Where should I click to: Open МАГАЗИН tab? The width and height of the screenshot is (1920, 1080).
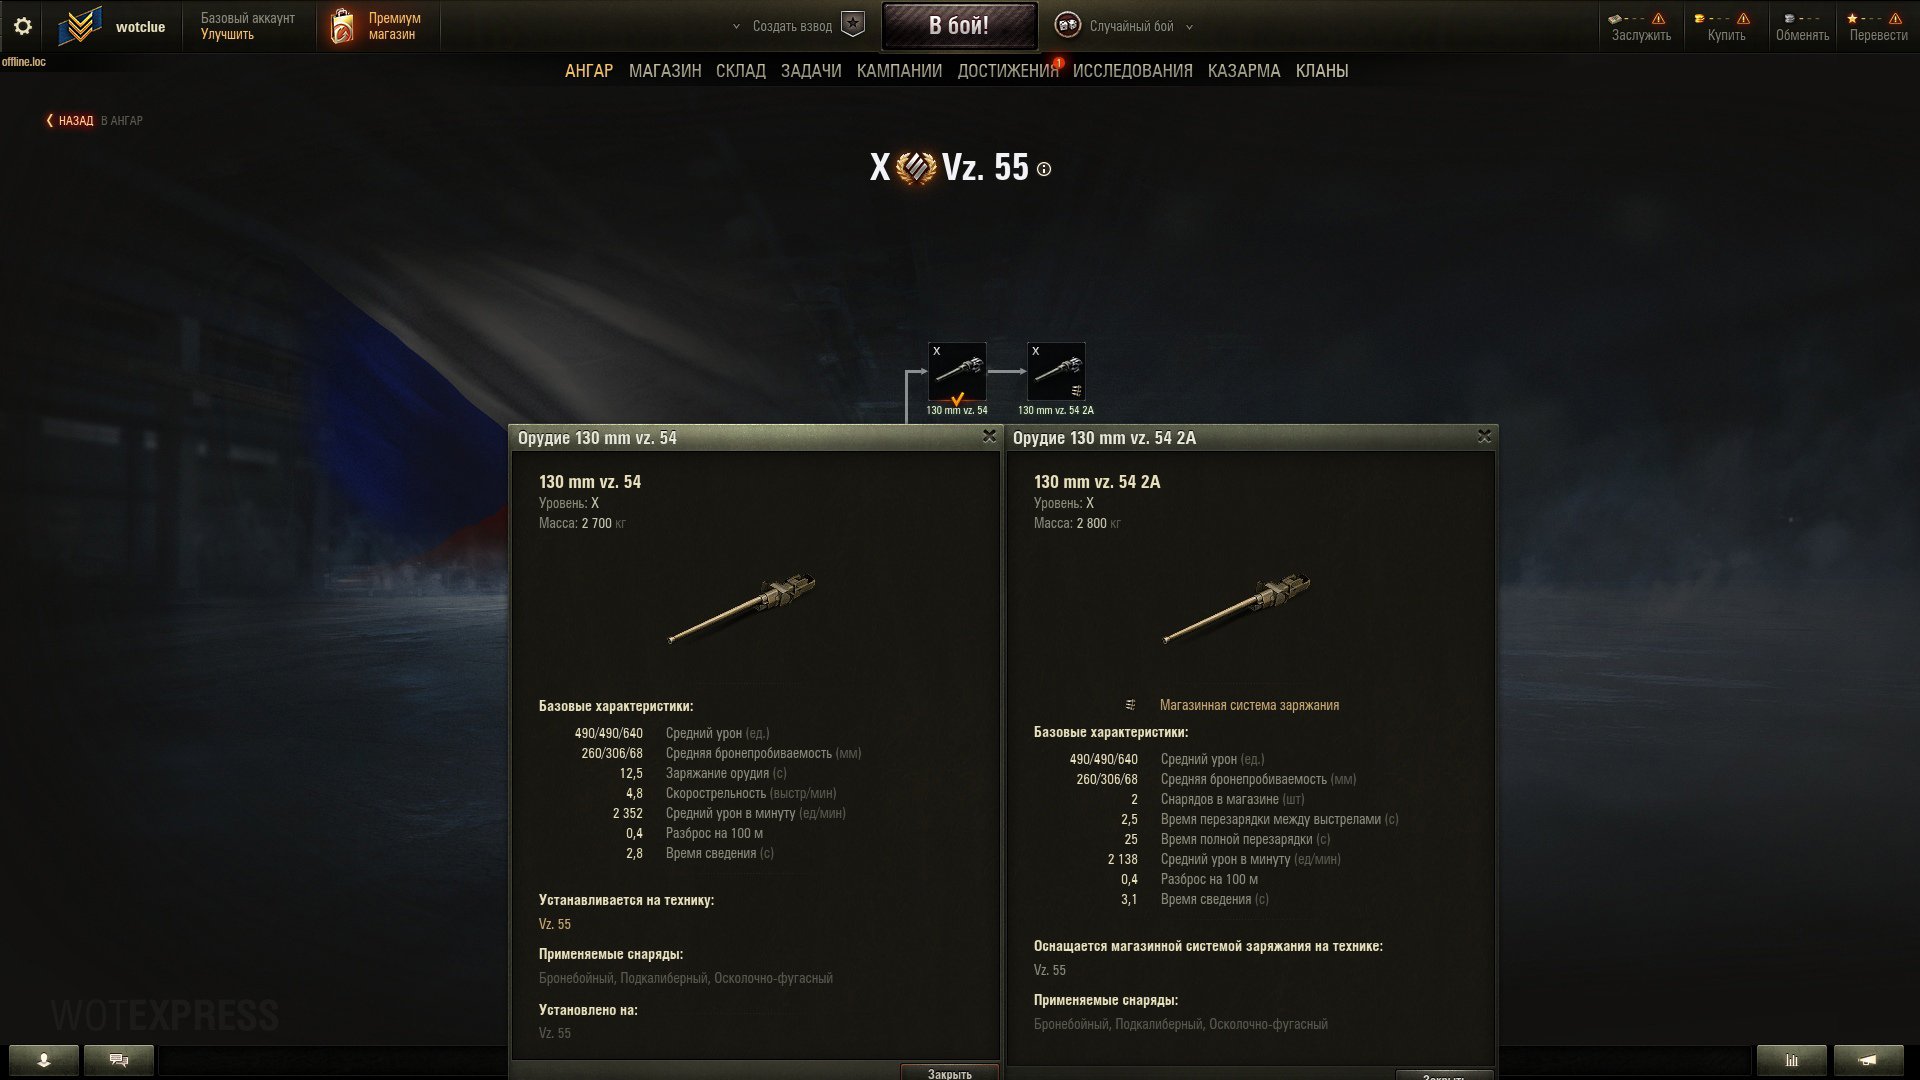click(665, 71)
